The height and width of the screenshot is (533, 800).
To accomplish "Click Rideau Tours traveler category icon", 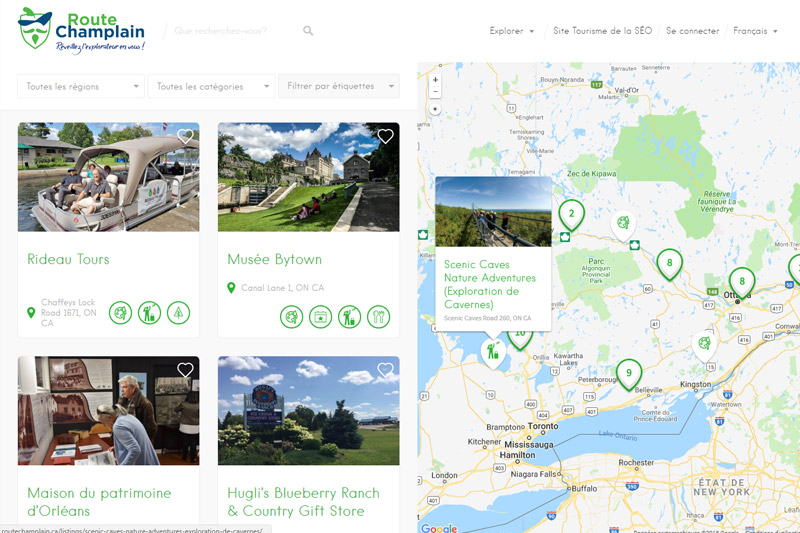I will [149, 313].
